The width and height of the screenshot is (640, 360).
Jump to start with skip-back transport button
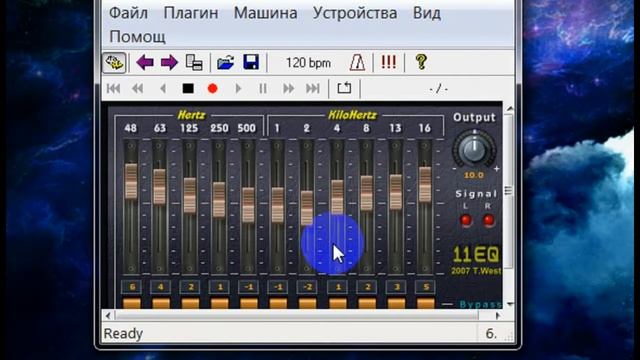click(113, 89)
